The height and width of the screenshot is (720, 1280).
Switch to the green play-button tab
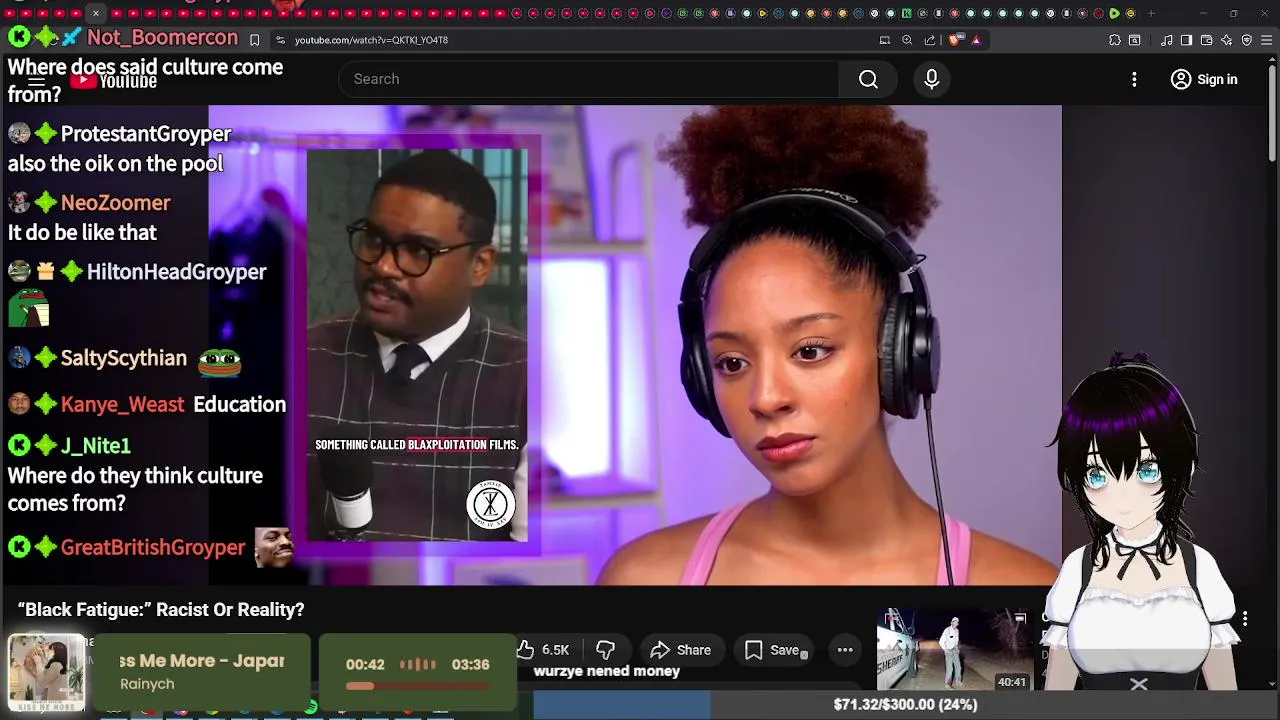click(1114, 13)
